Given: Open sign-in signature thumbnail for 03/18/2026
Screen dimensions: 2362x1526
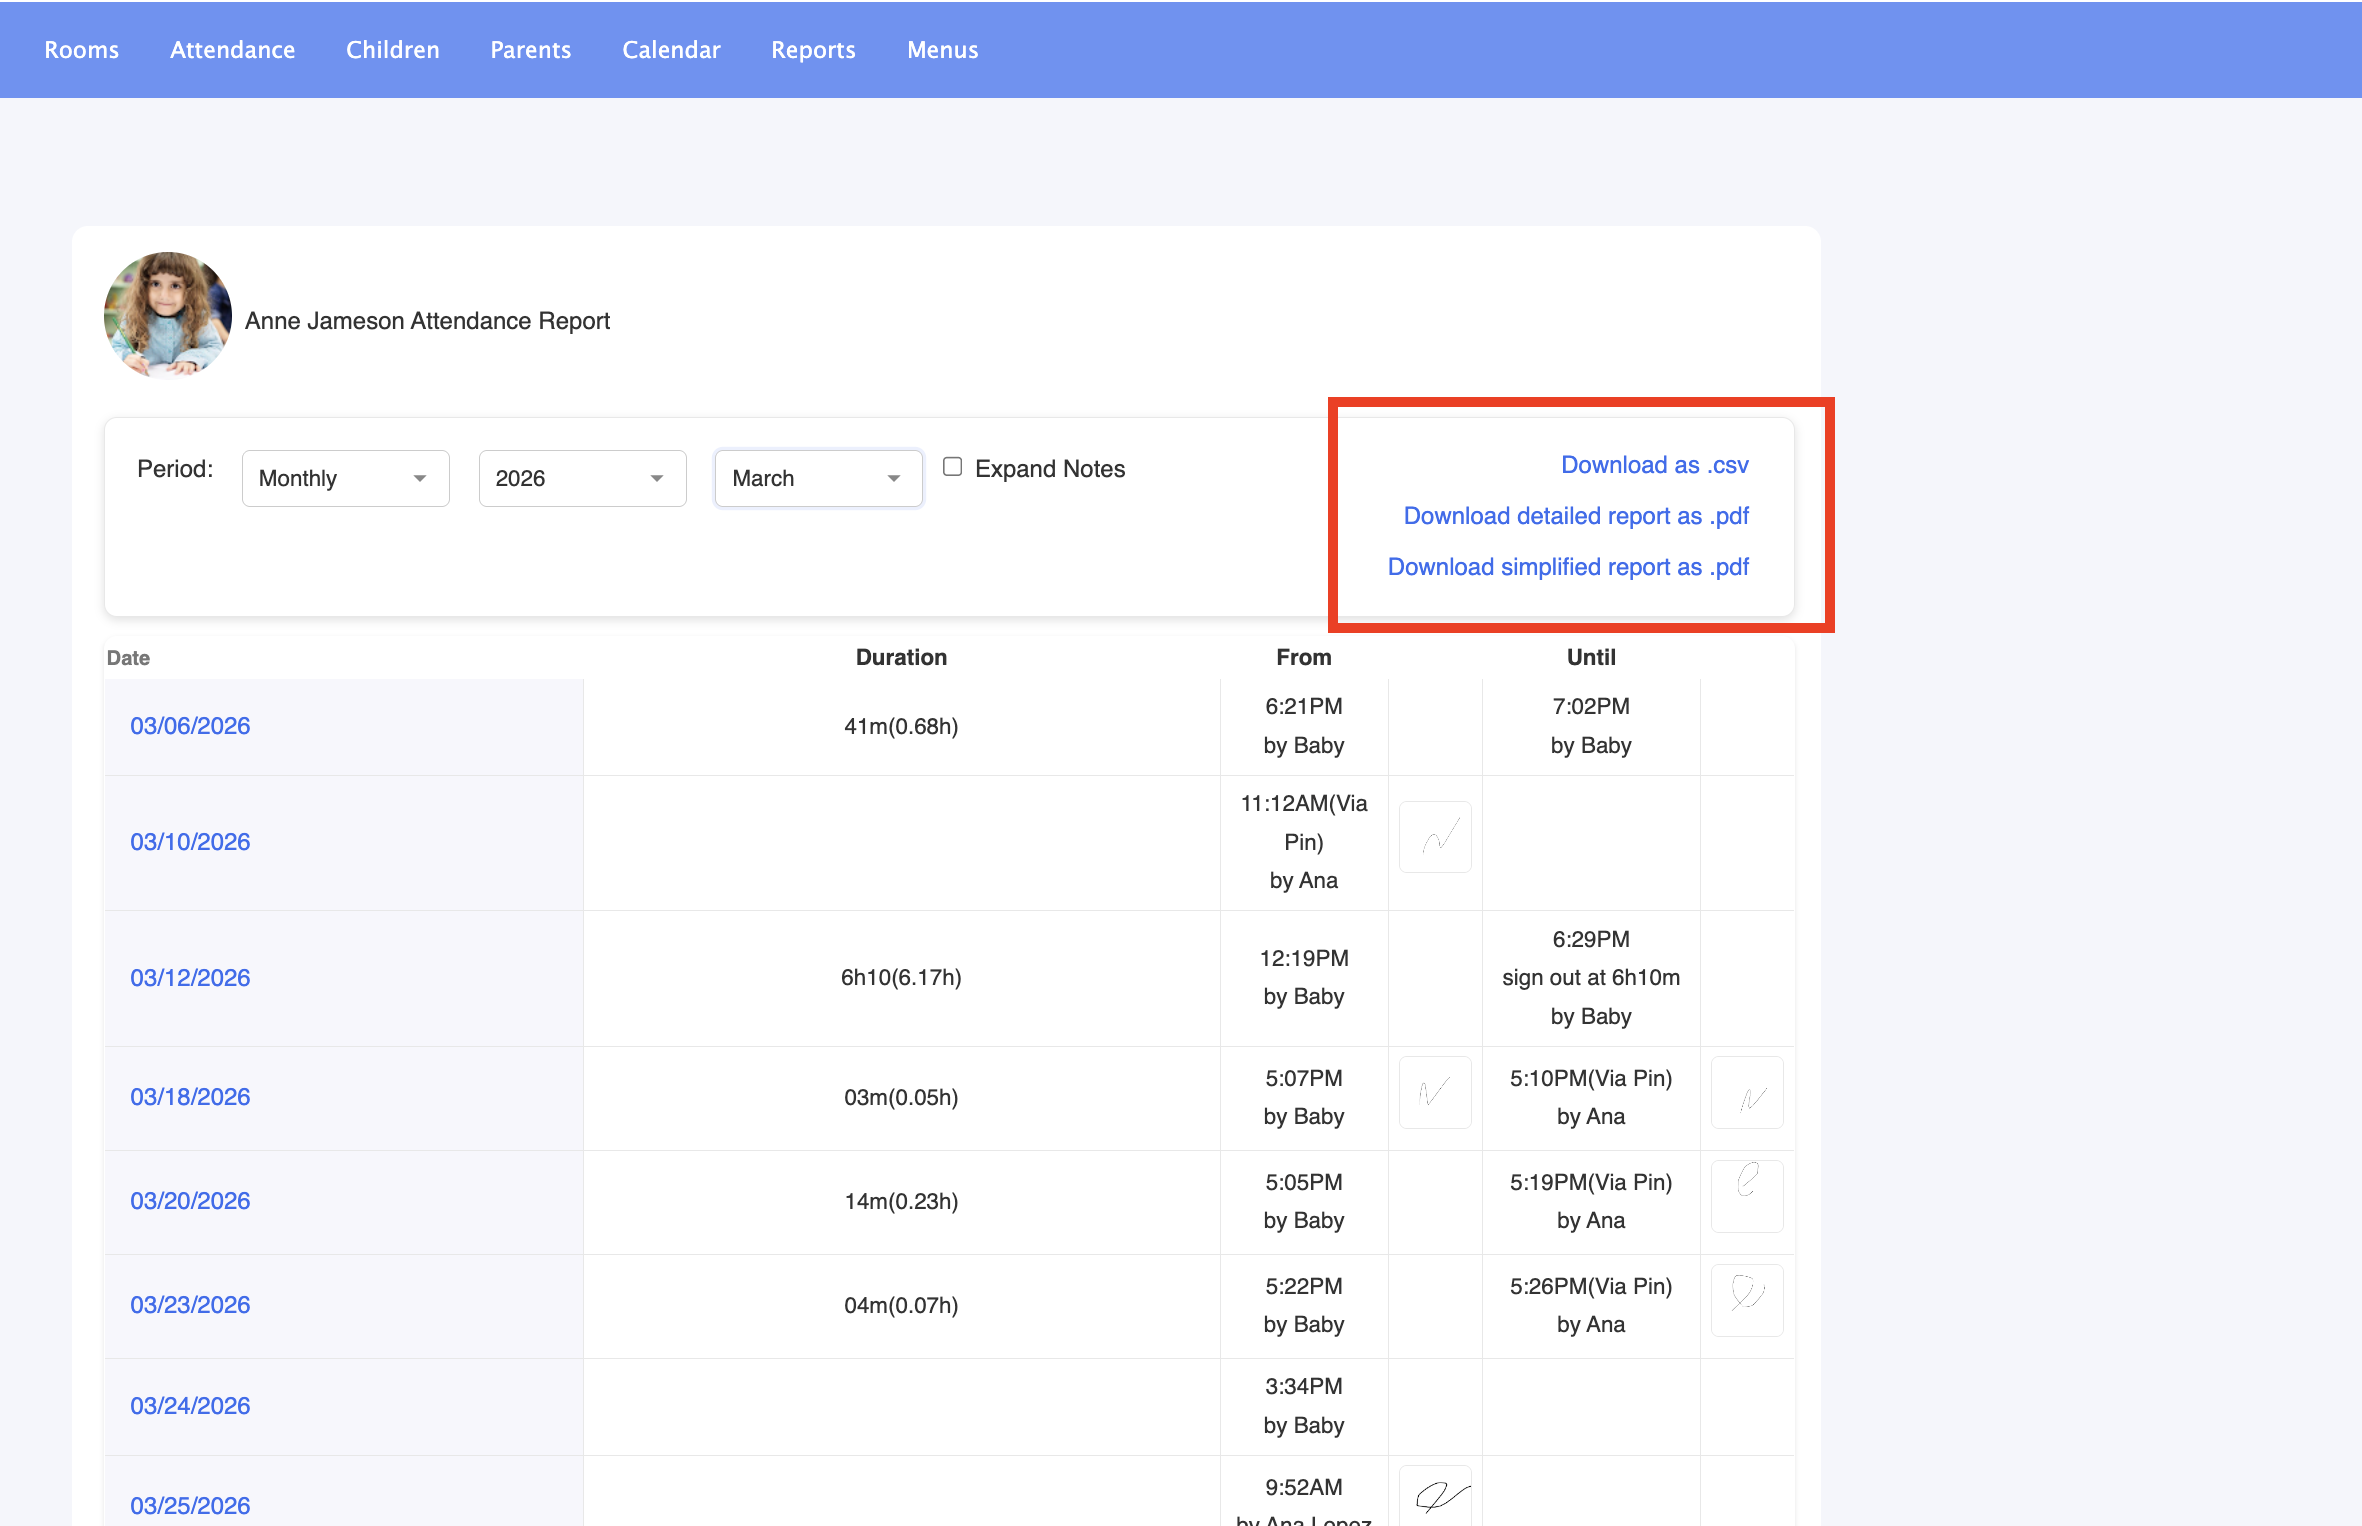Looking at the screenshot, I should tap(1434, 1092).
